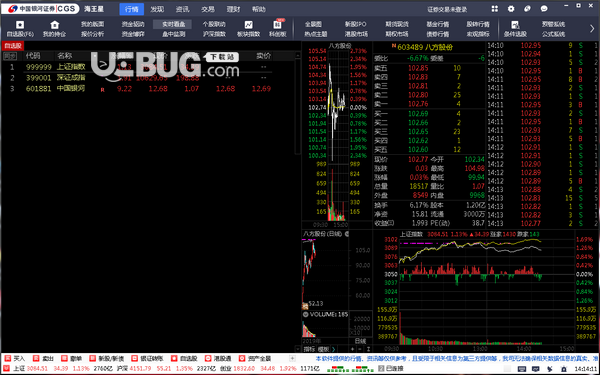Image resolution: width=600 pixels, height=375 pixels.
Task: Open settings gear icon in title bar
Action: pos(511,9)
